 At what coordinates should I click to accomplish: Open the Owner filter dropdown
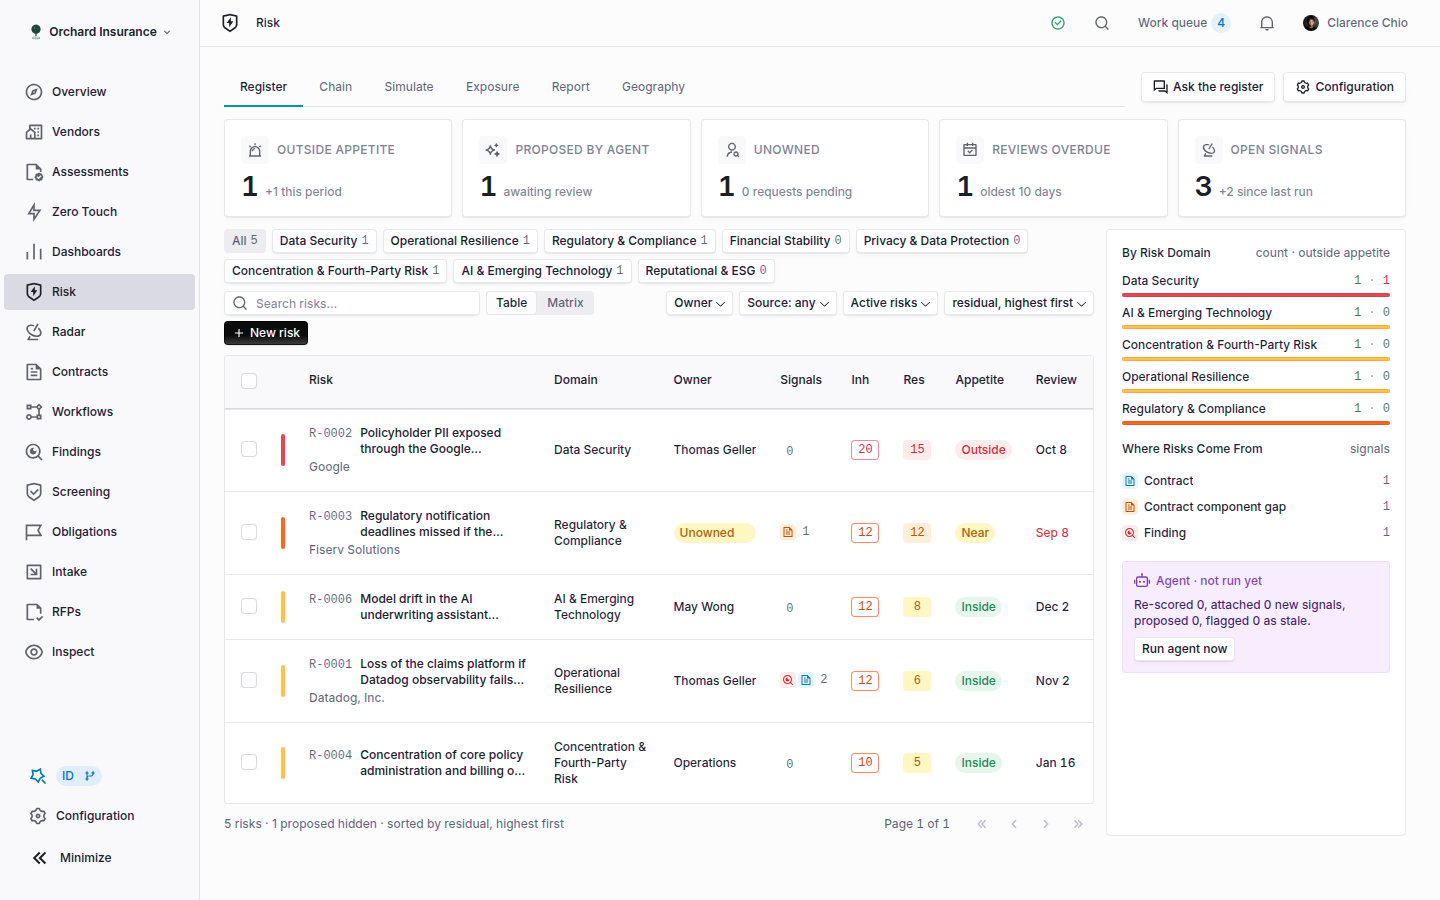pos(699,303)
